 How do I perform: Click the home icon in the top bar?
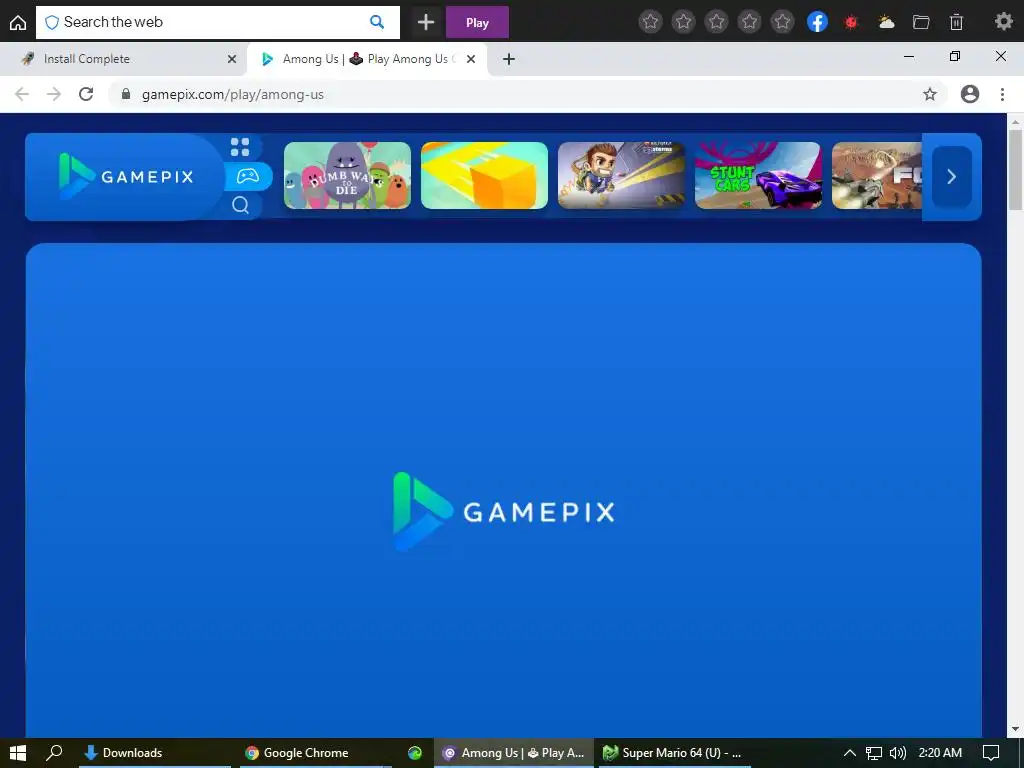coord(18,22)
